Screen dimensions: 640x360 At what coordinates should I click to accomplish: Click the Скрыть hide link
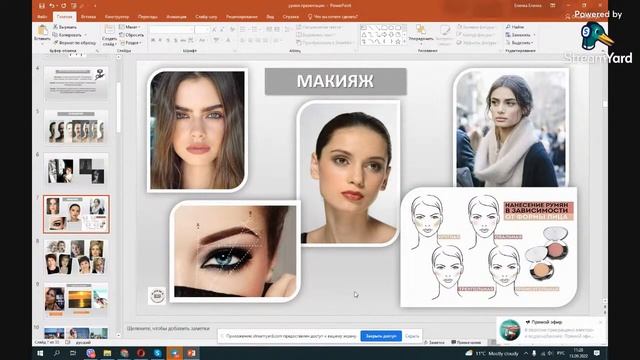412,336
